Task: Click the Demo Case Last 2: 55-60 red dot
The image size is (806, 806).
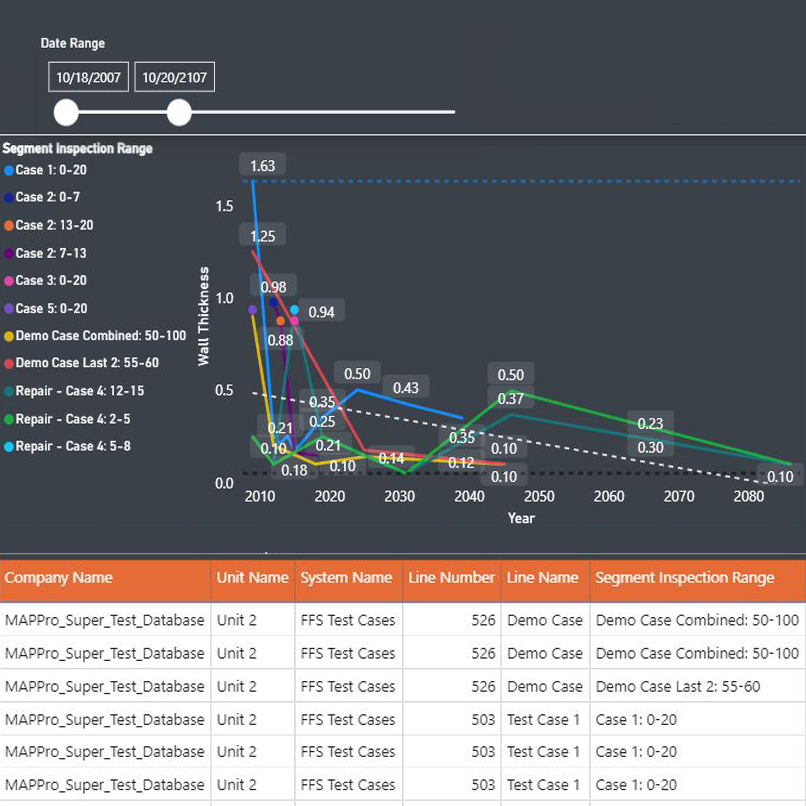Action: [x=10, y=363]
